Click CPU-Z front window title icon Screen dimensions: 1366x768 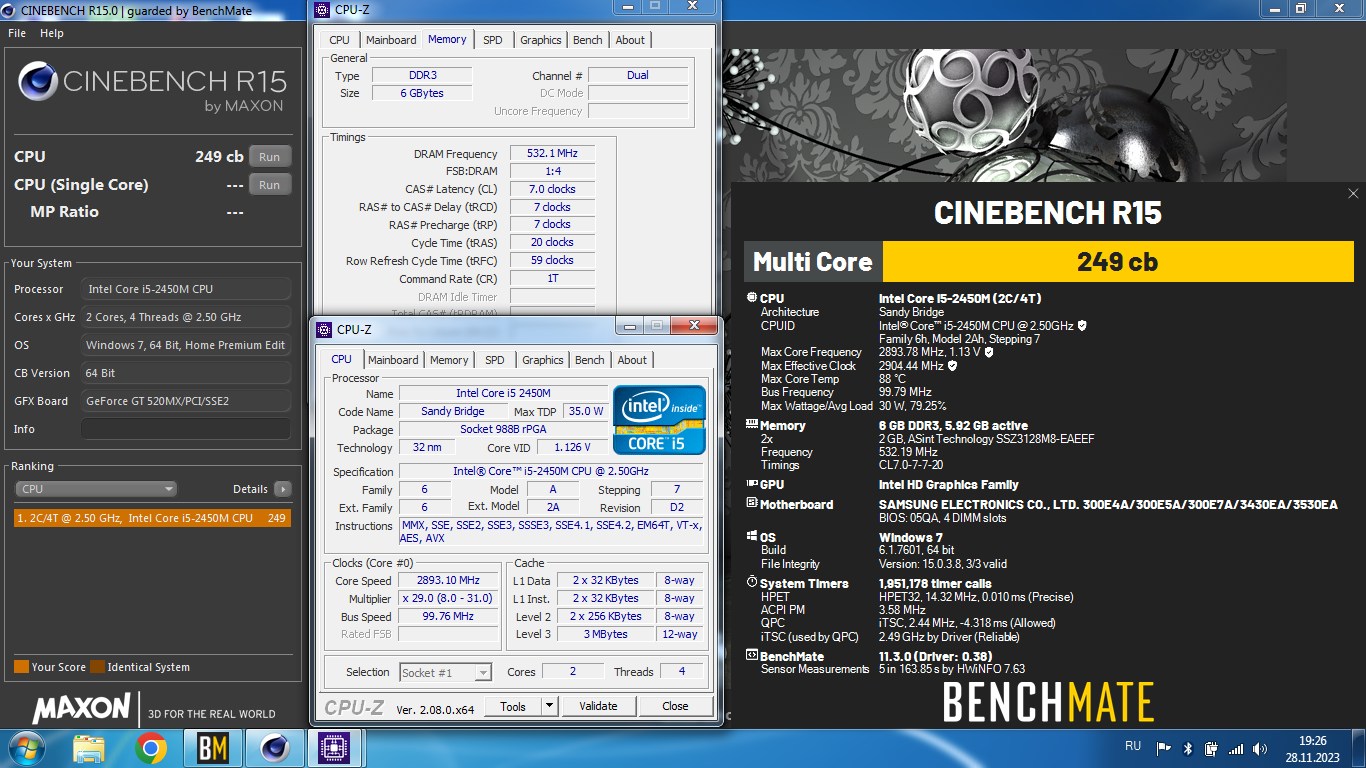324,329
